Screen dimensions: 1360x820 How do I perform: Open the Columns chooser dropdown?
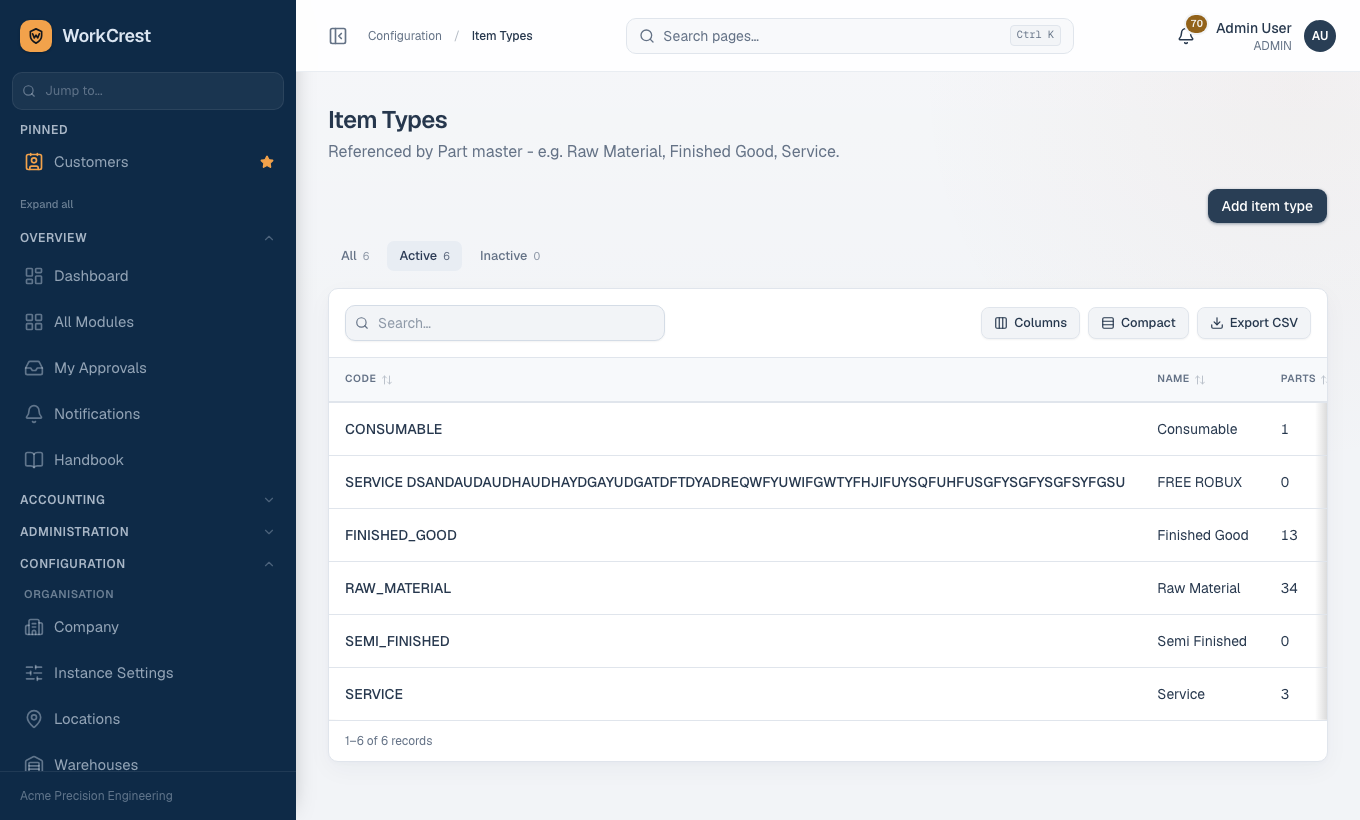pos(1030,323)
